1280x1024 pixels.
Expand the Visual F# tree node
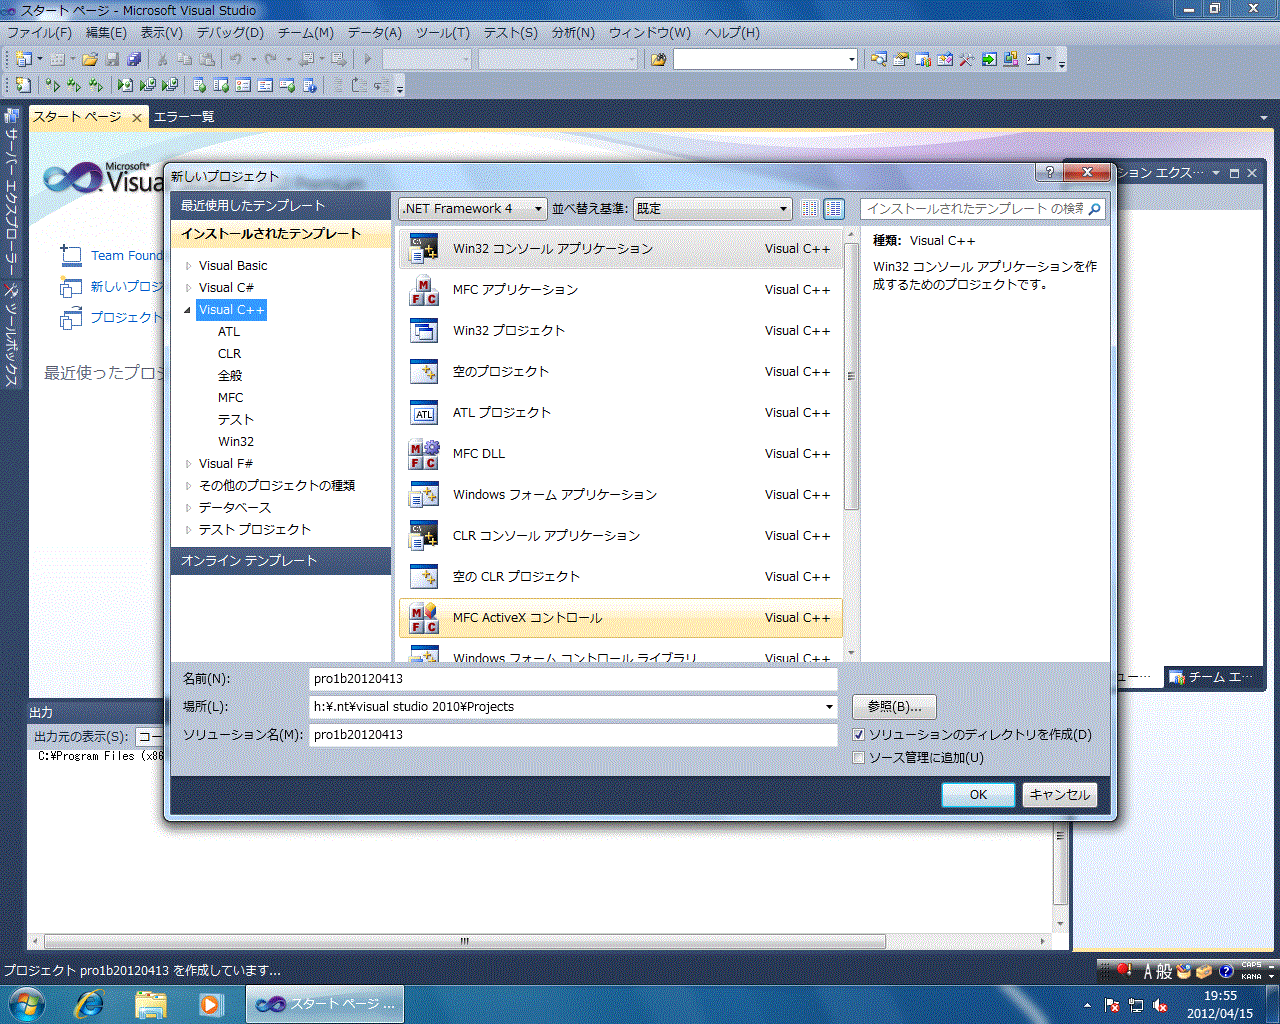coord(188,464)
